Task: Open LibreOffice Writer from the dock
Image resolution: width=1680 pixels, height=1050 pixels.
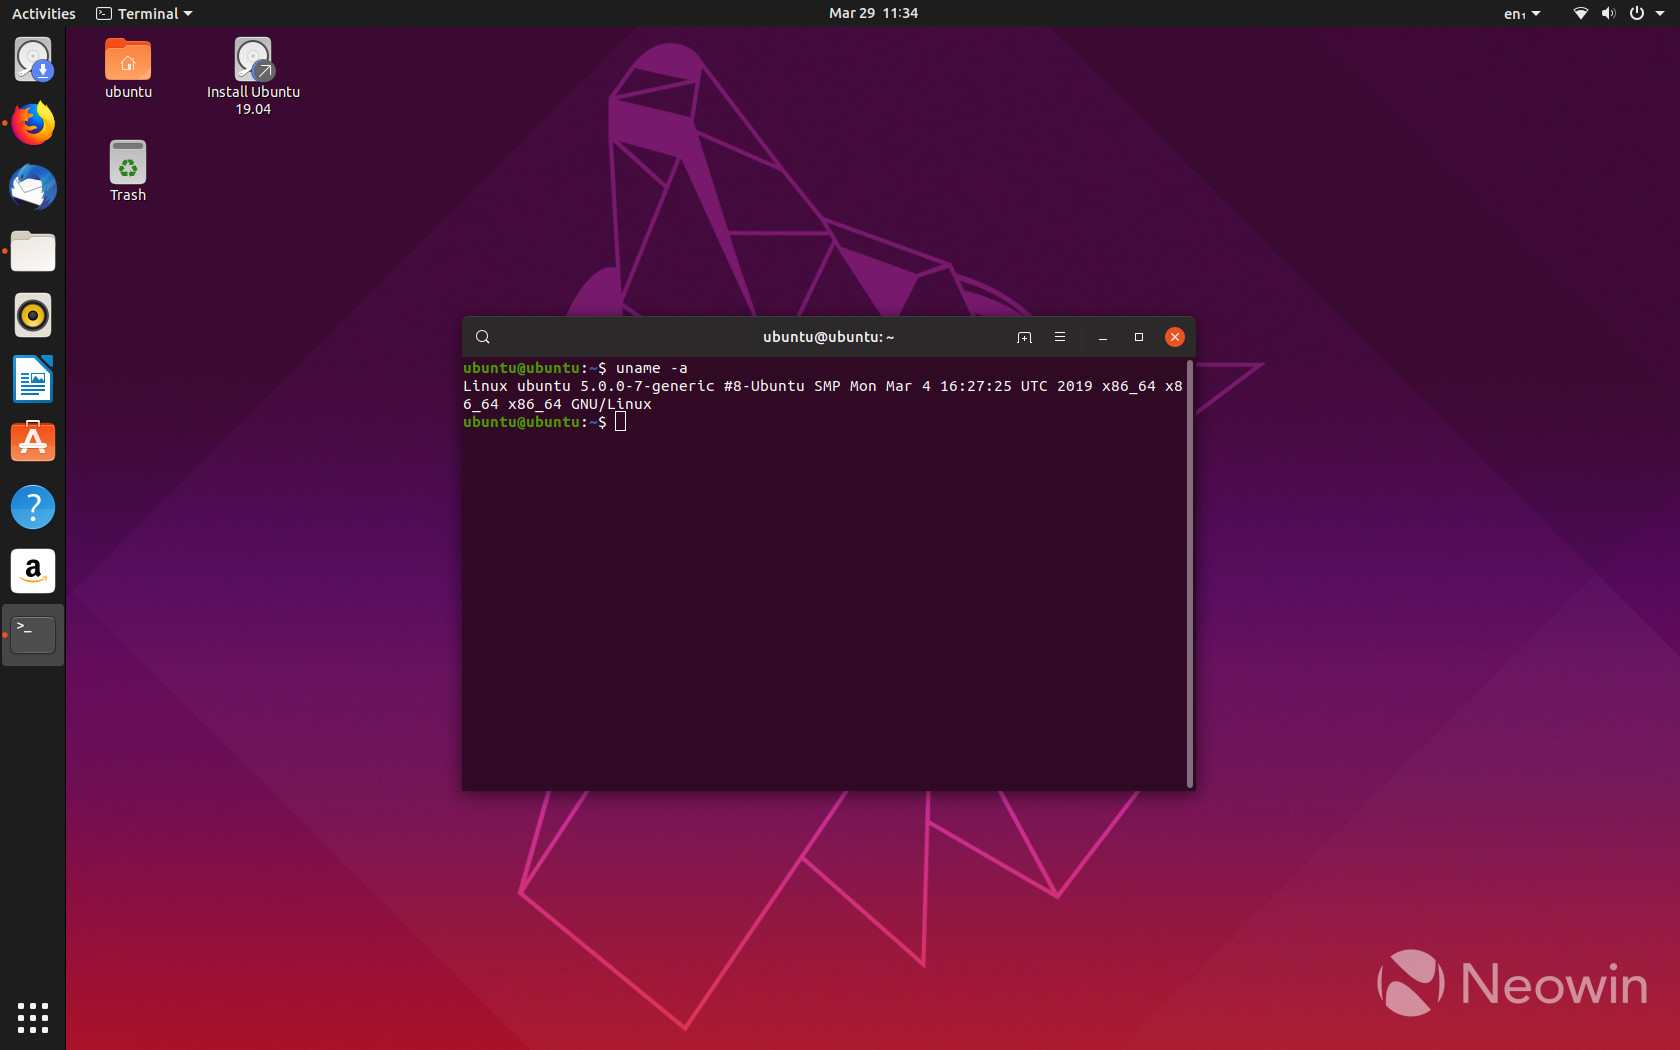Action: coord(33,380)
